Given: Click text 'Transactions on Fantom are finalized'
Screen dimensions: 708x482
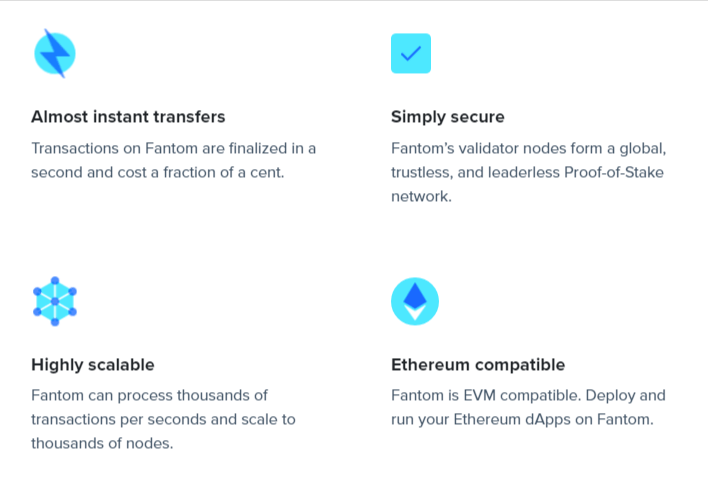Looking at the screenshot, I should 159,148.
